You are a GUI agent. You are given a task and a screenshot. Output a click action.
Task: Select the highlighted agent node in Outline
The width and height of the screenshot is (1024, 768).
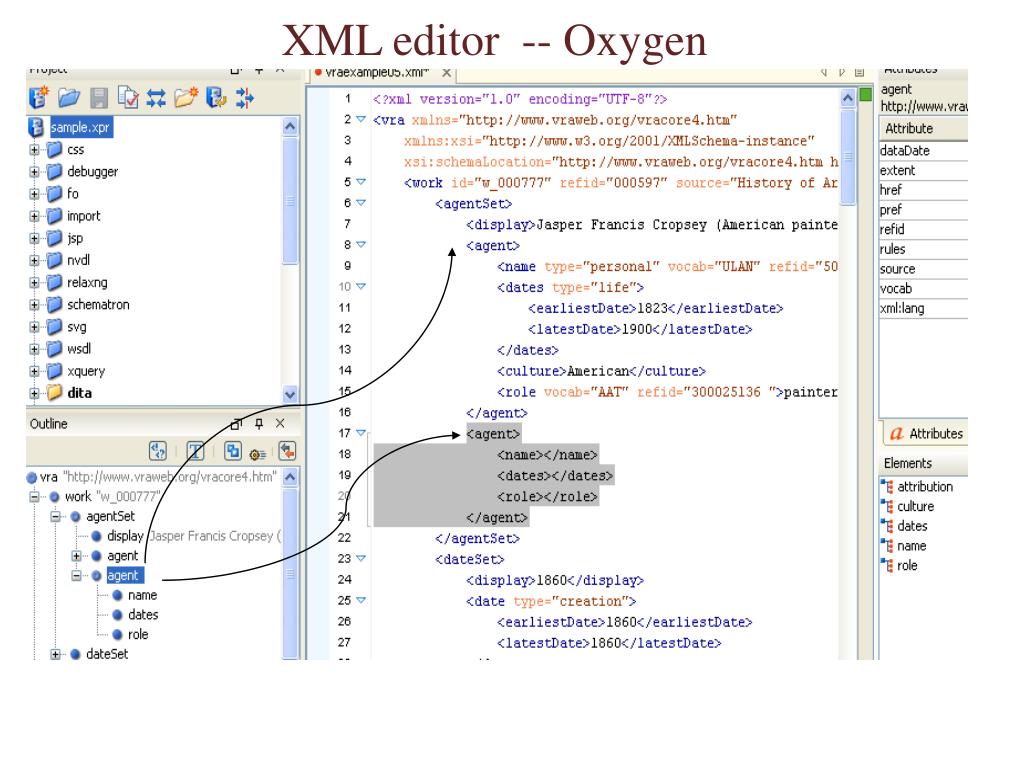[123, 576]
